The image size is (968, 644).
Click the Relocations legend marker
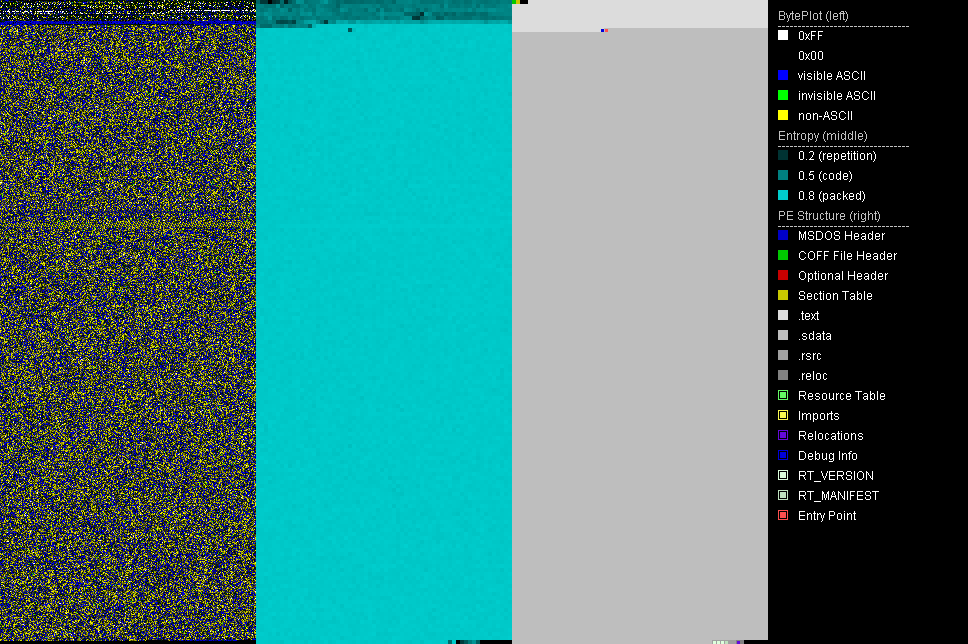783,436
